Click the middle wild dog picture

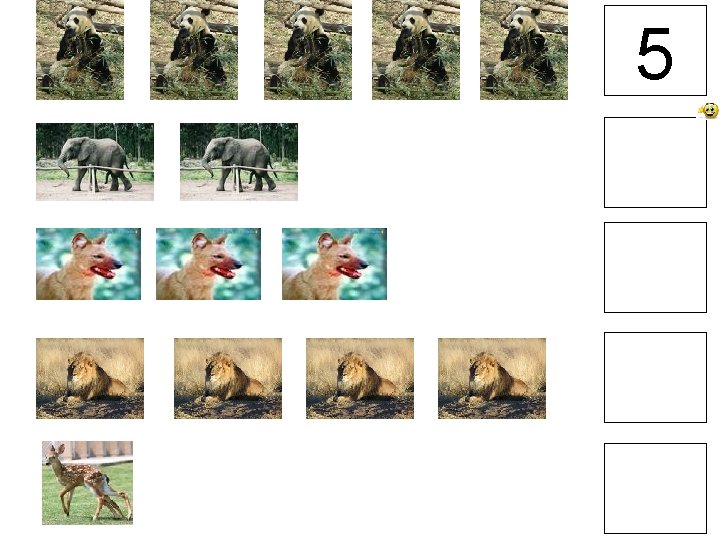208,264
